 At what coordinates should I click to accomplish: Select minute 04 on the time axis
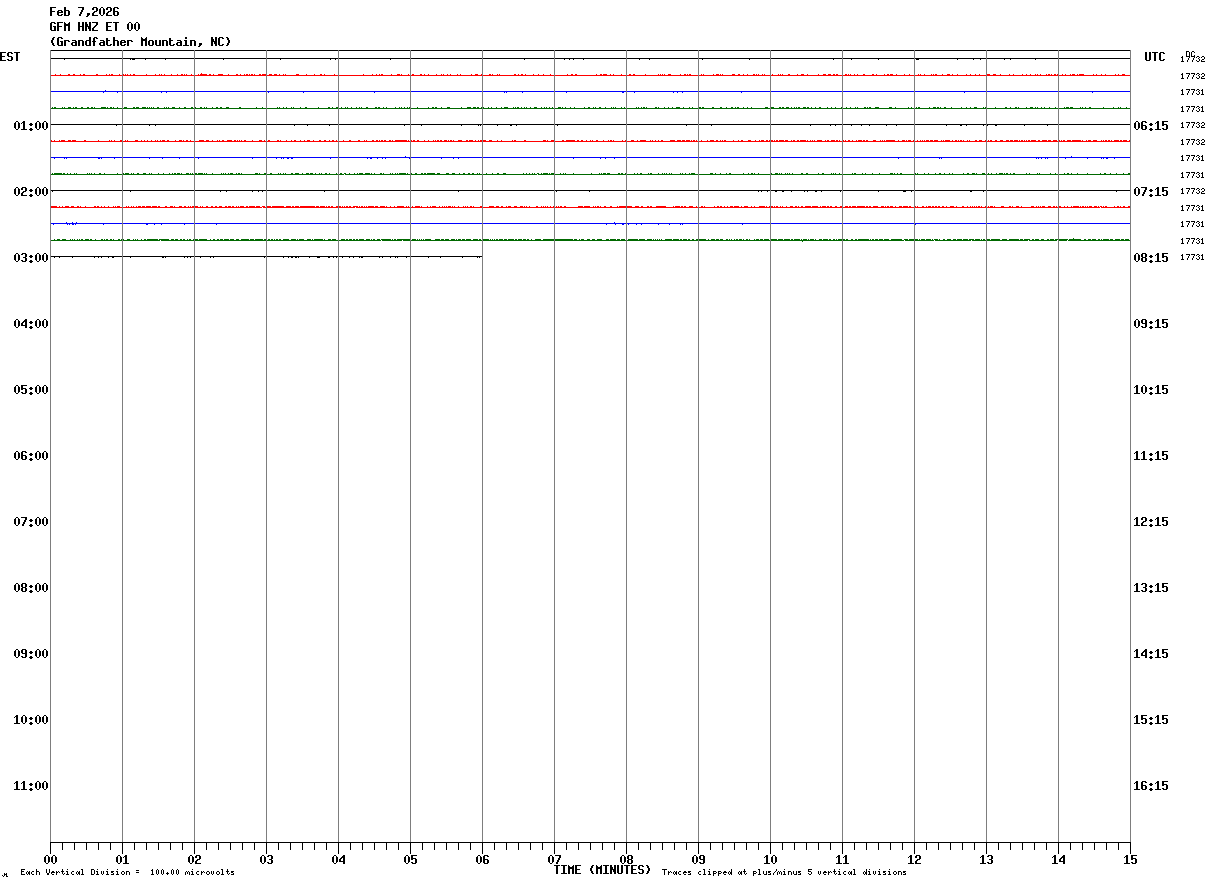coord(338,859)
